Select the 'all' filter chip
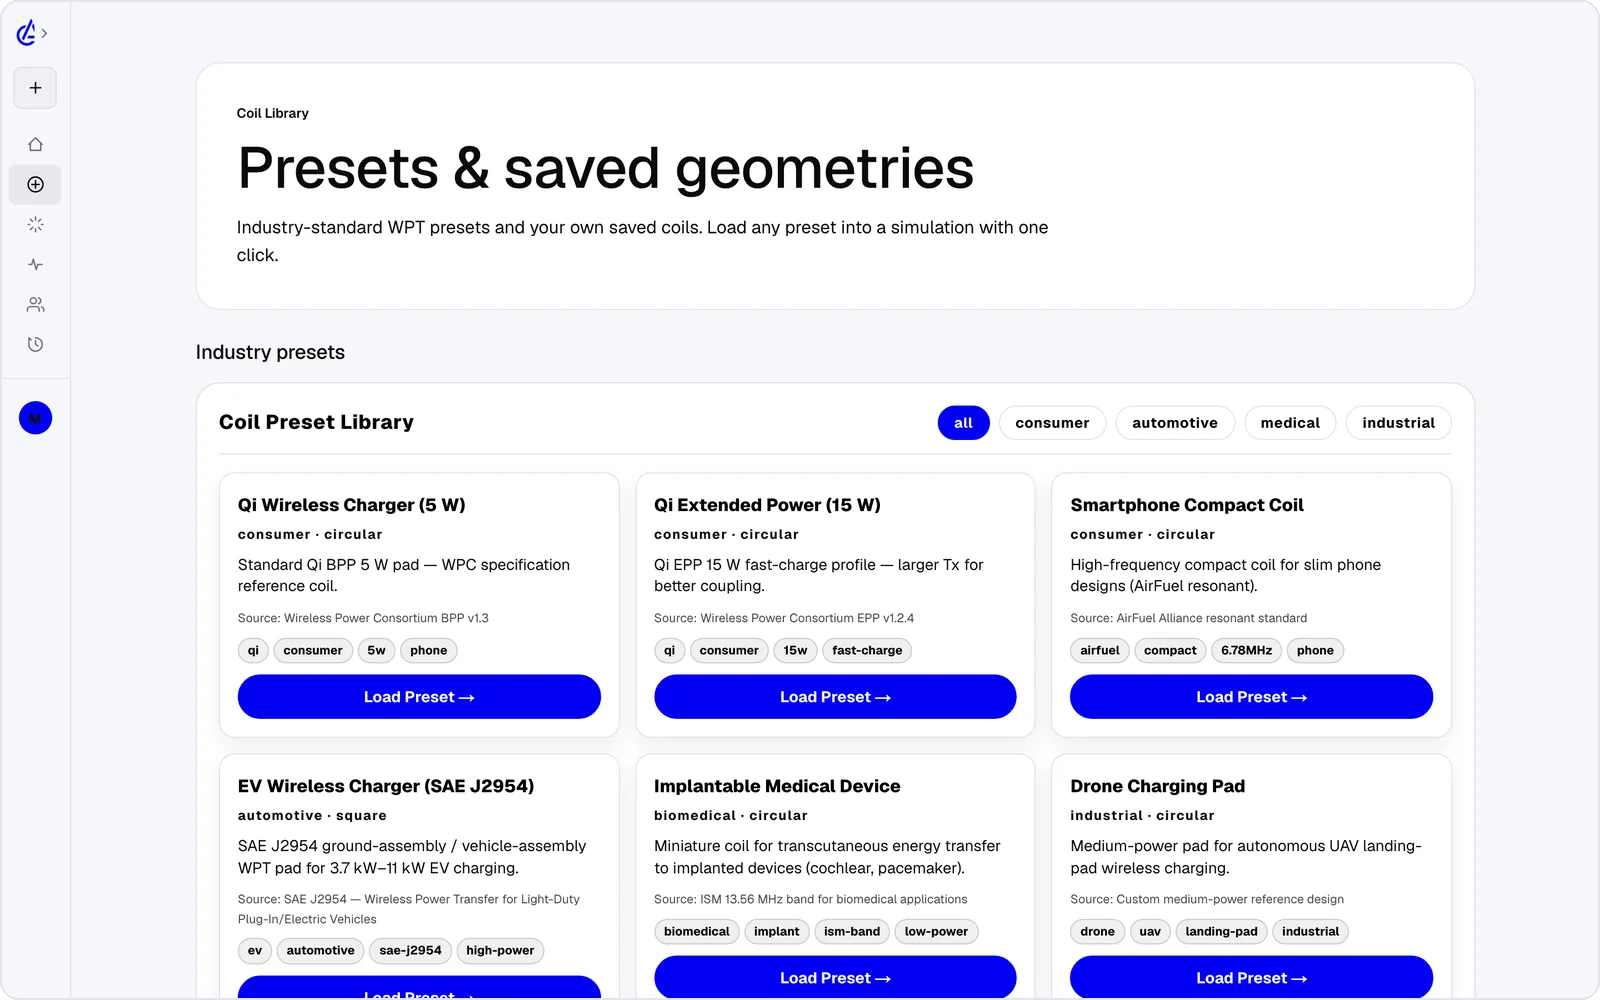This screenshot has height=1000, width=1600. point(963,423)
